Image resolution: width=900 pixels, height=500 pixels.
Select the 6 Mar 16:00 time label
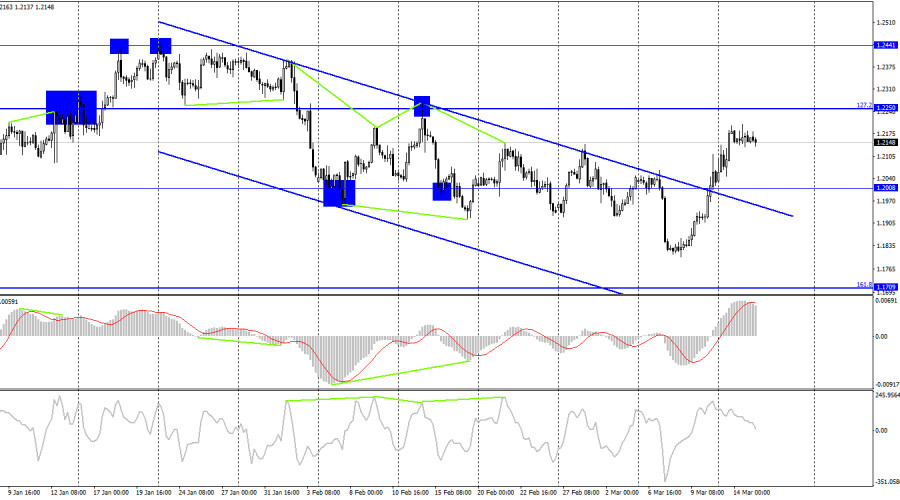665,493
